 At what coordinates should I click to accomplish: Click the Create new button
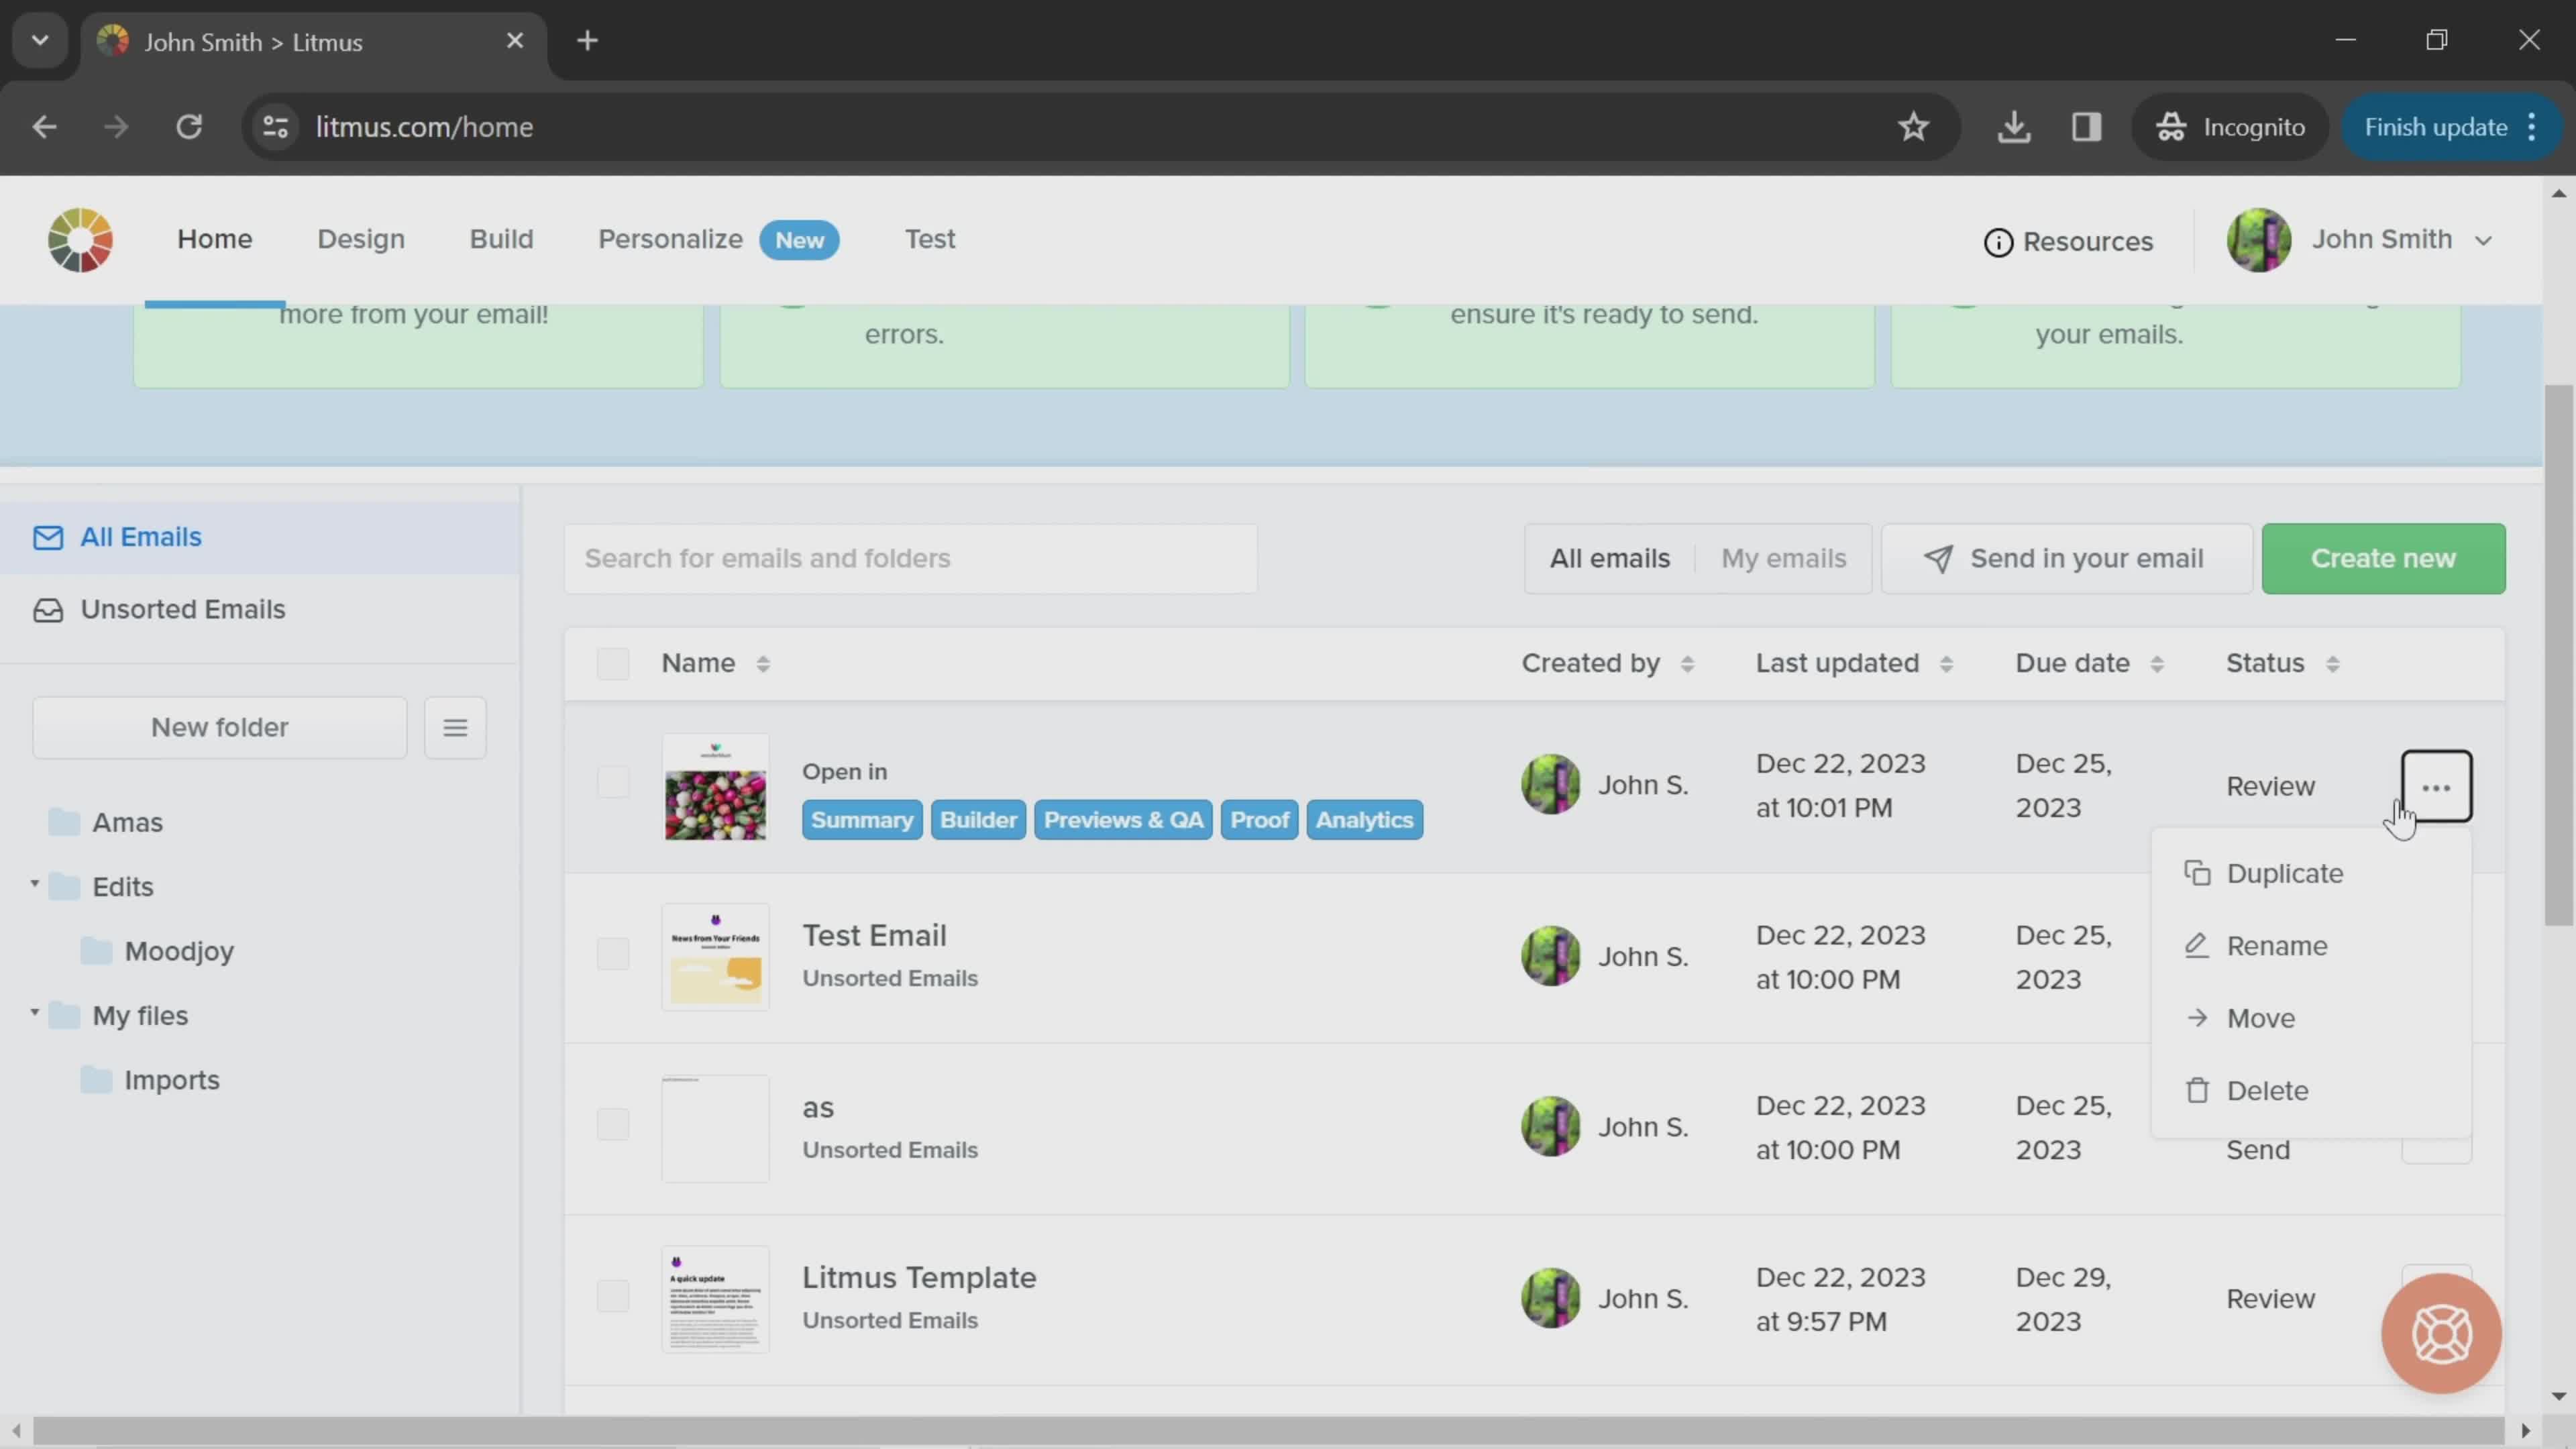pos(2383,557)
